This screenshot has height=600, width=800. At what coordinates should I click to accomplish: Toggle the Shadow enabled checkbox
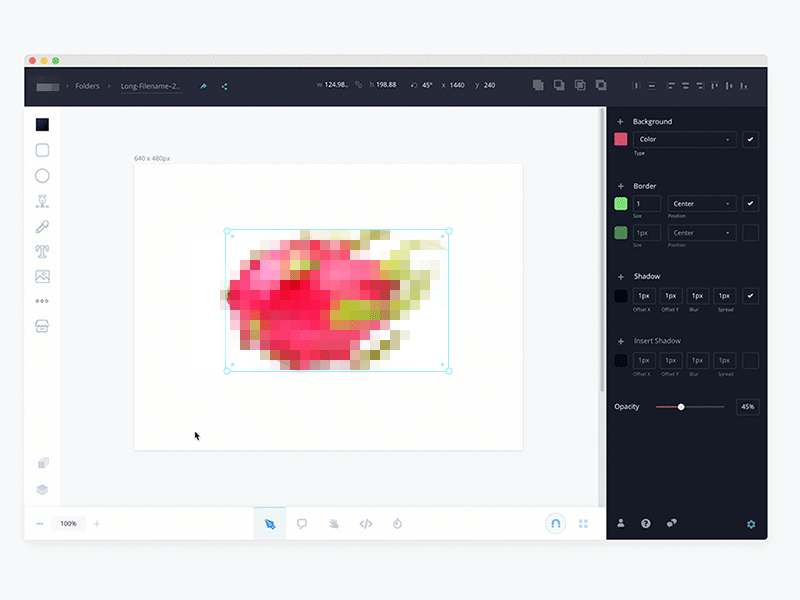tap(751, 296)
